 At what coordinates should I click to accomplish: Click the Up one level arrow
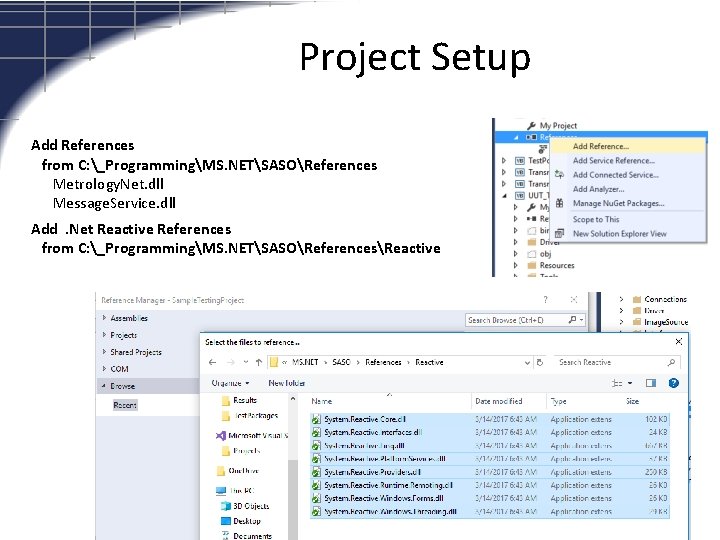click(259, 362)
